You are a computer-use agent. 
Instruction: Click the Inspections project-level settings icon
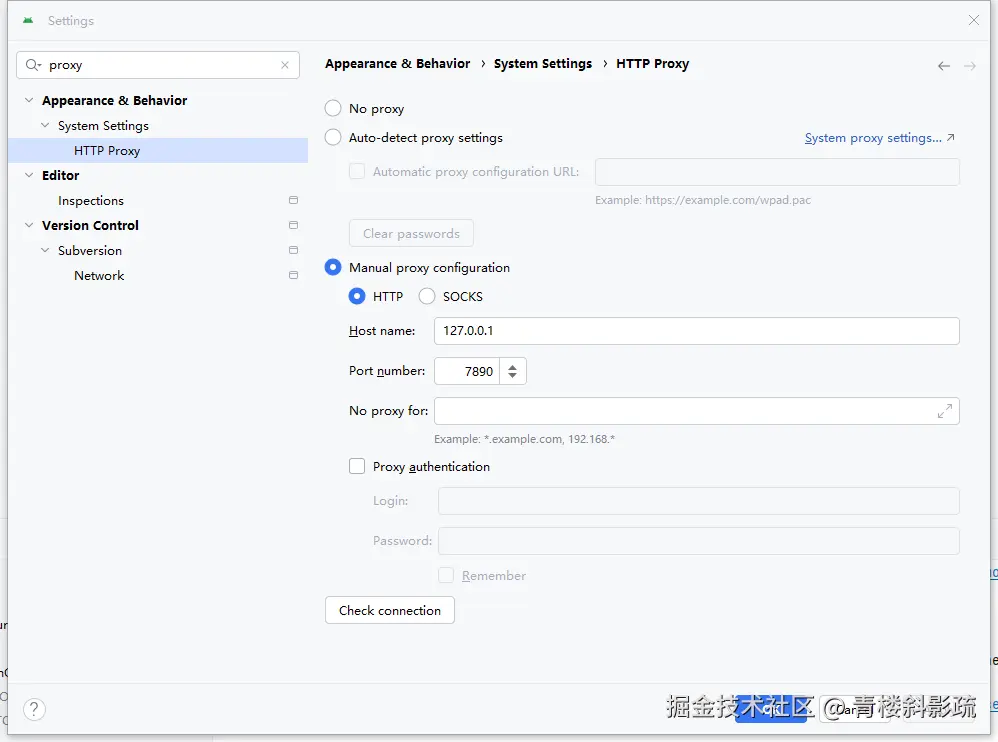point(293,201)
